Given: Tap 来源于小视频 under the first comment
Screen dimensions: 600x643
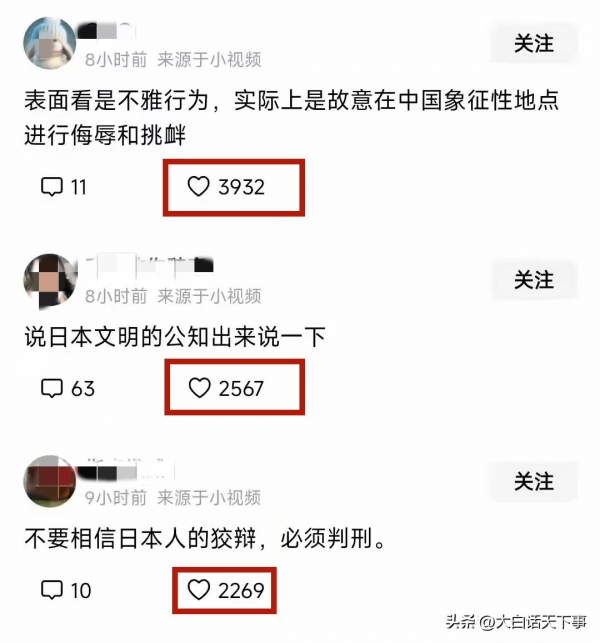Looking at the screenshot, I should [209, 60].
